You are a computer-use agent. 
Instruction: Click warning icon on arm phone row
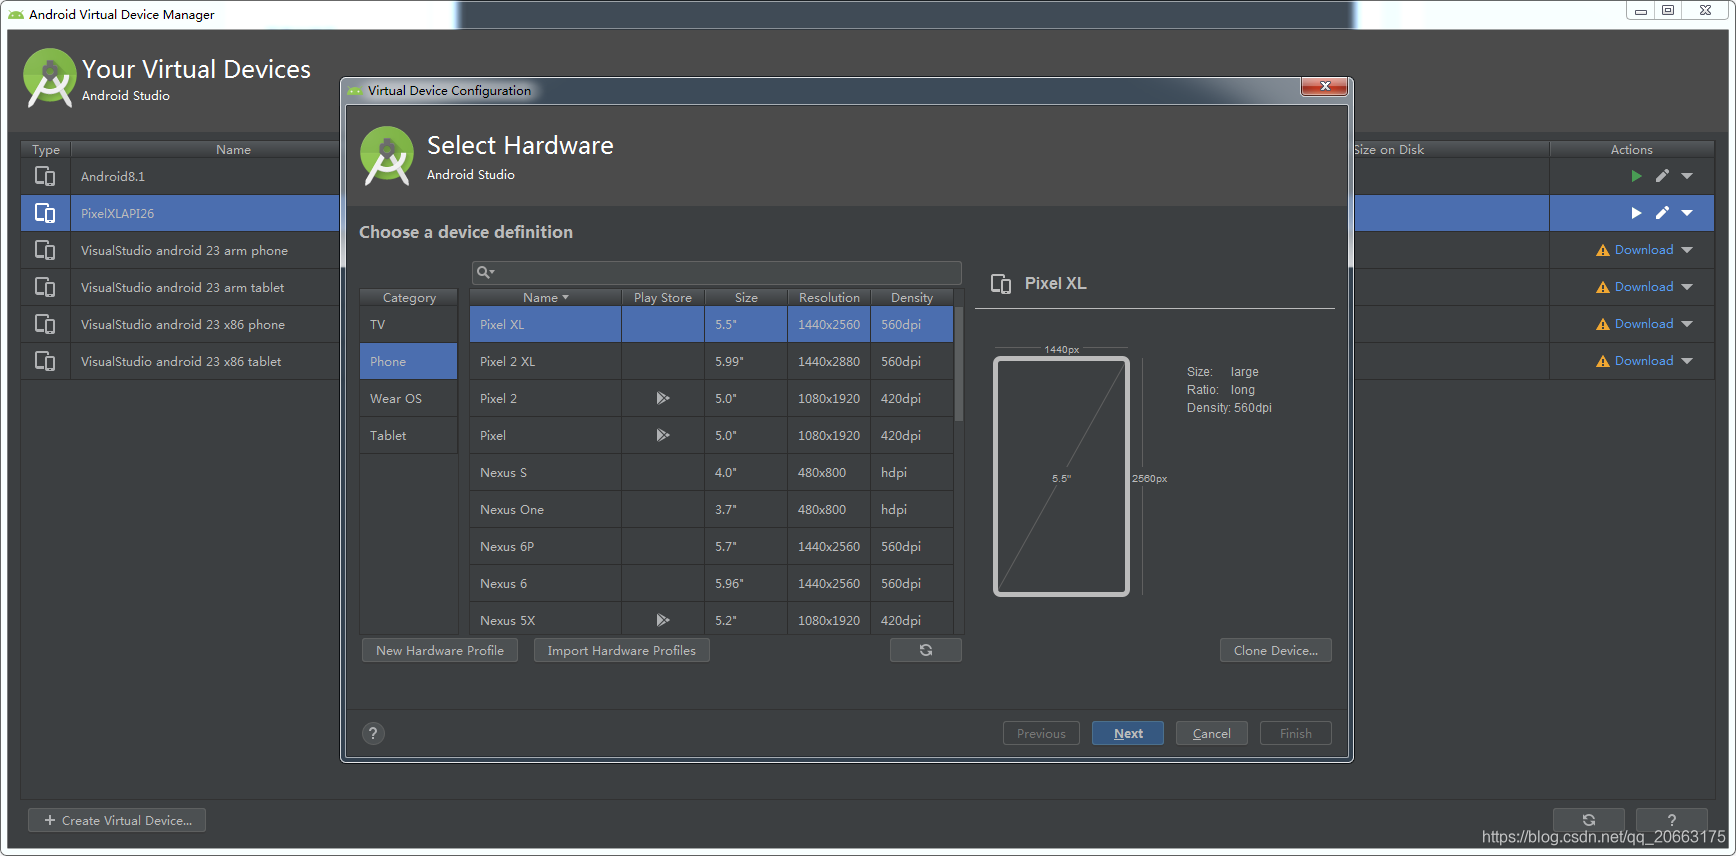point(1603,251)
